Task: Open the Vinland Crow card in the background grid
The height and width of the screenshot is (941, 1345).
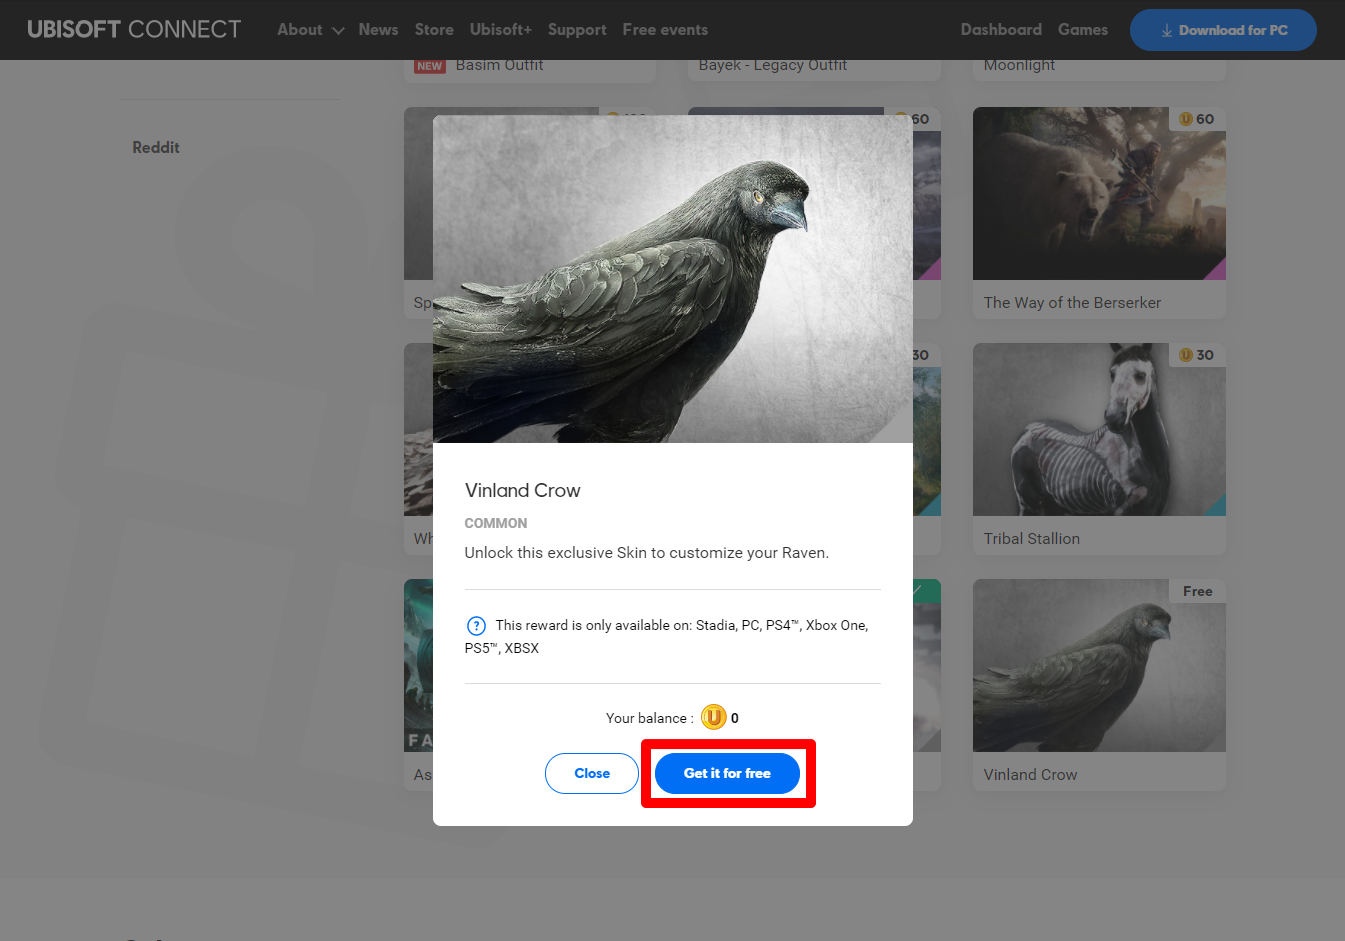Action: (1099, 685)
